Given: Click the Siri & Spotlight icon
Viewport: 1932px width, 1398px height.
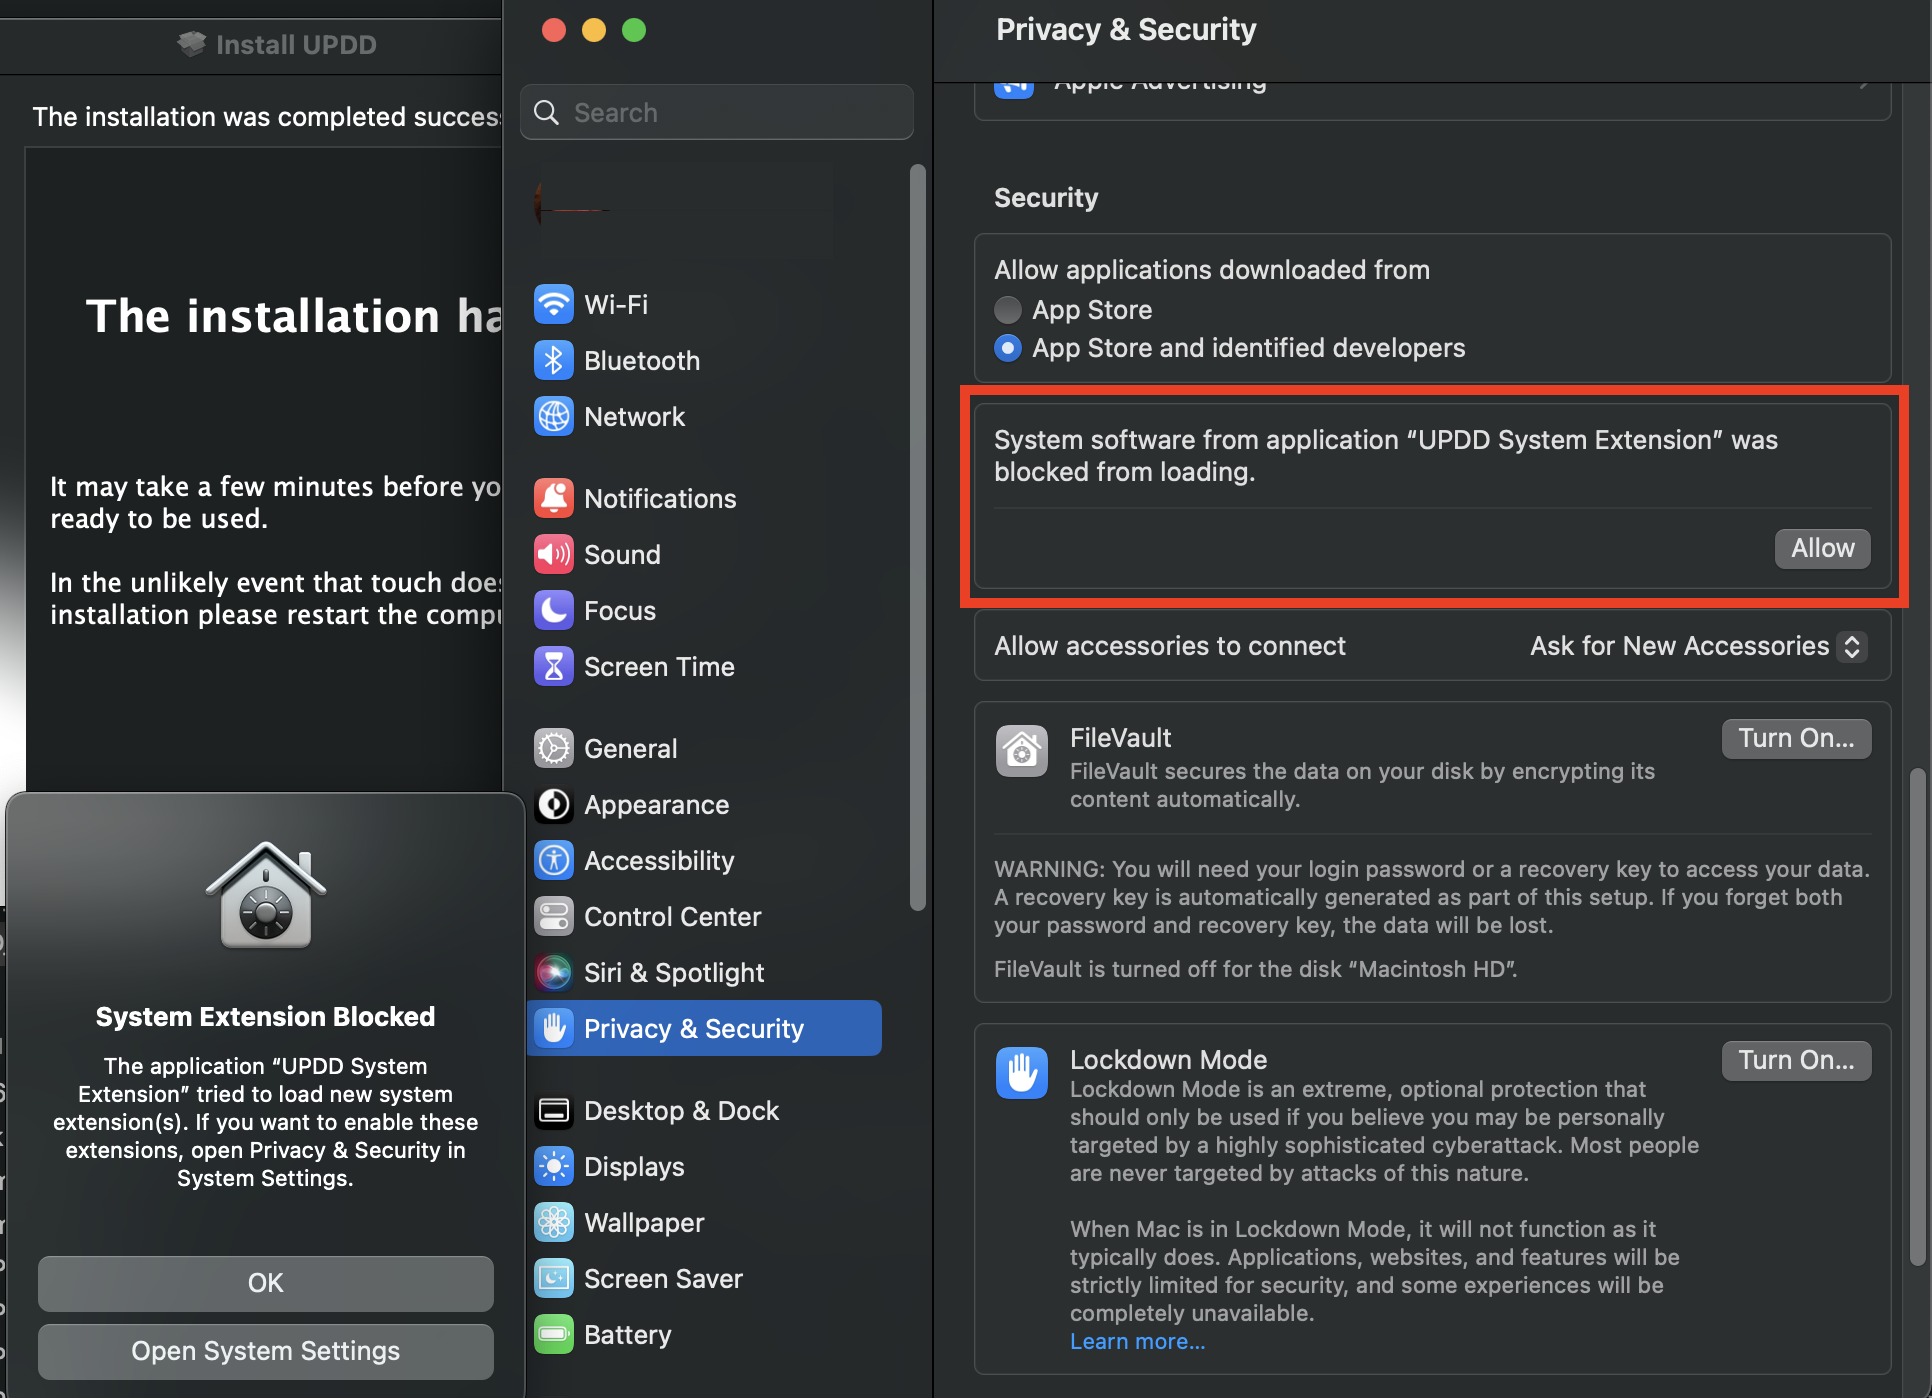Looking at the screenshot, I should tap(553, 972).
